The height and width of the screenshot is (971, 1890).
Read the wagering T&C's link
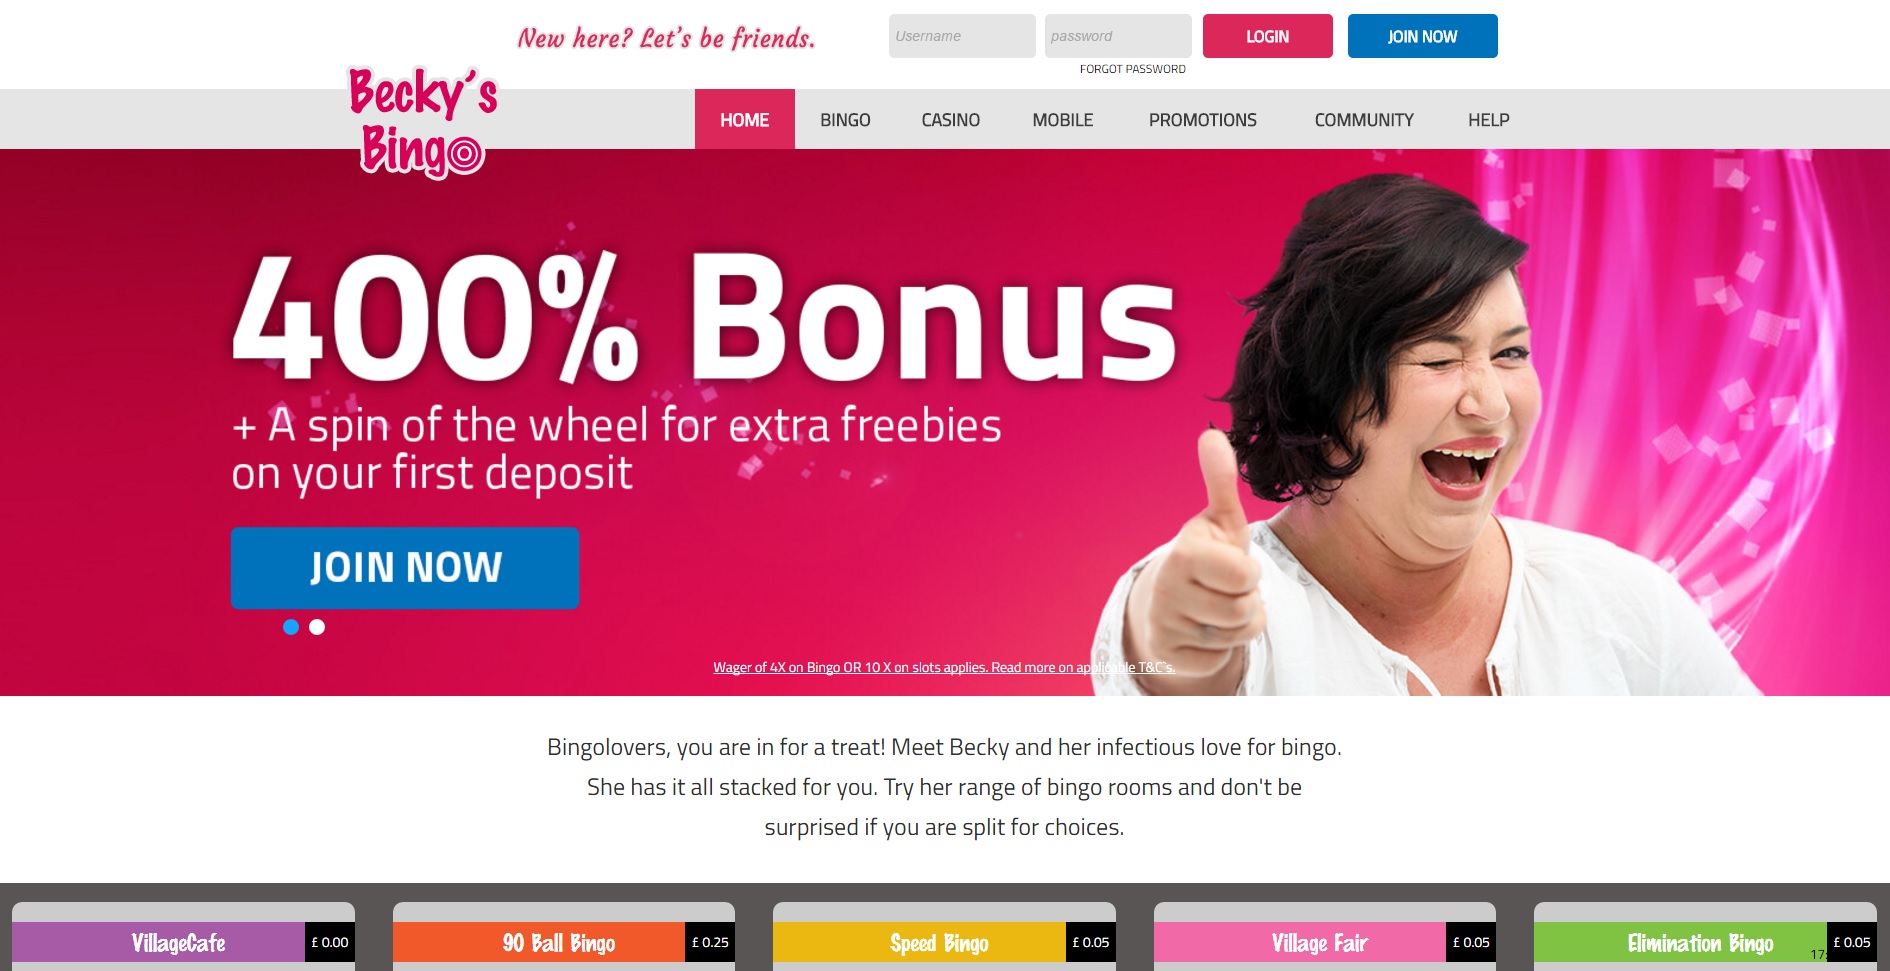944,667
